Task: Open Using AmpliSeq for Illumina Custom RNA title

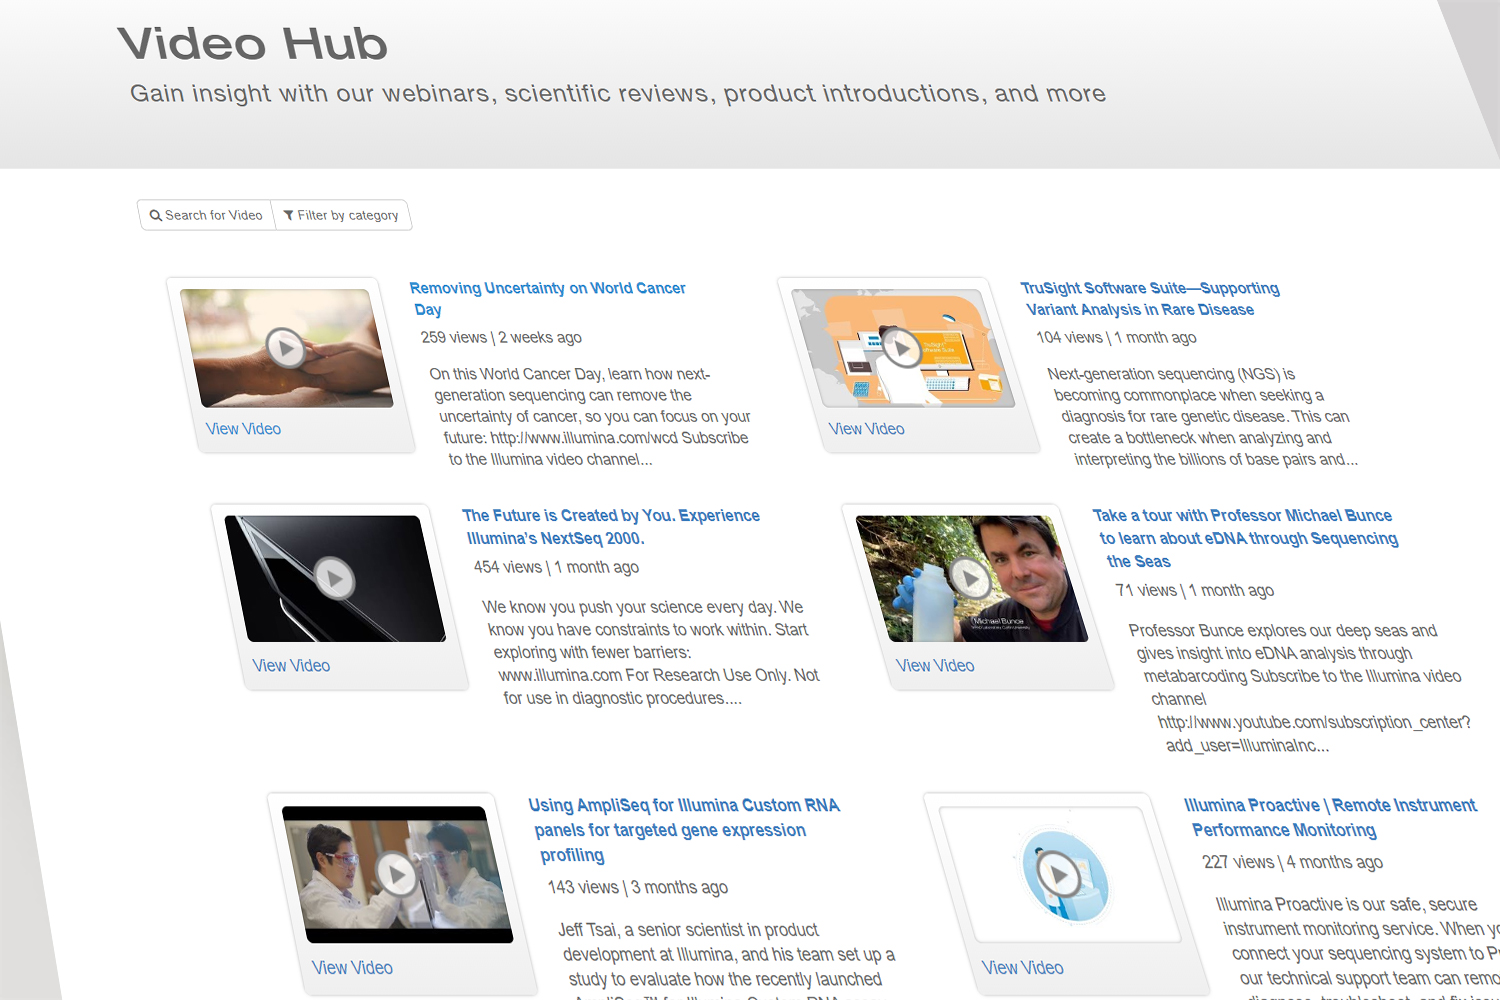Action: tap(683, 806)
